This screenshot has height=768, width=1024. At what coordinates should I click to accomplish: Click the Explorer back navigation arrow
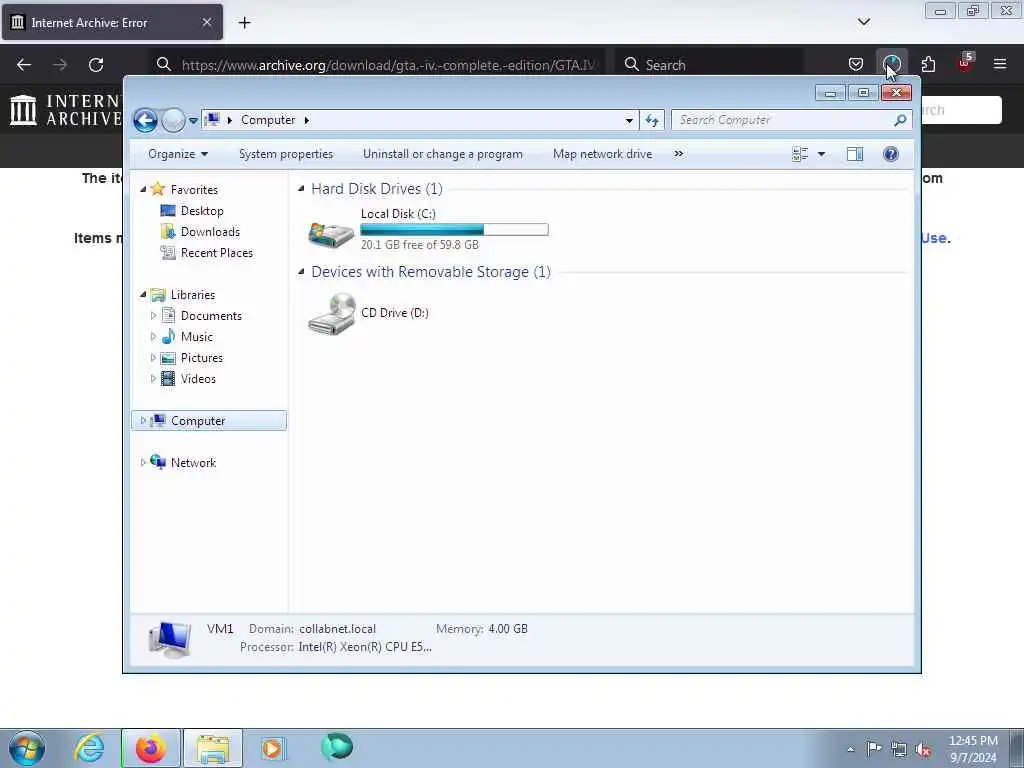(145, 120)
